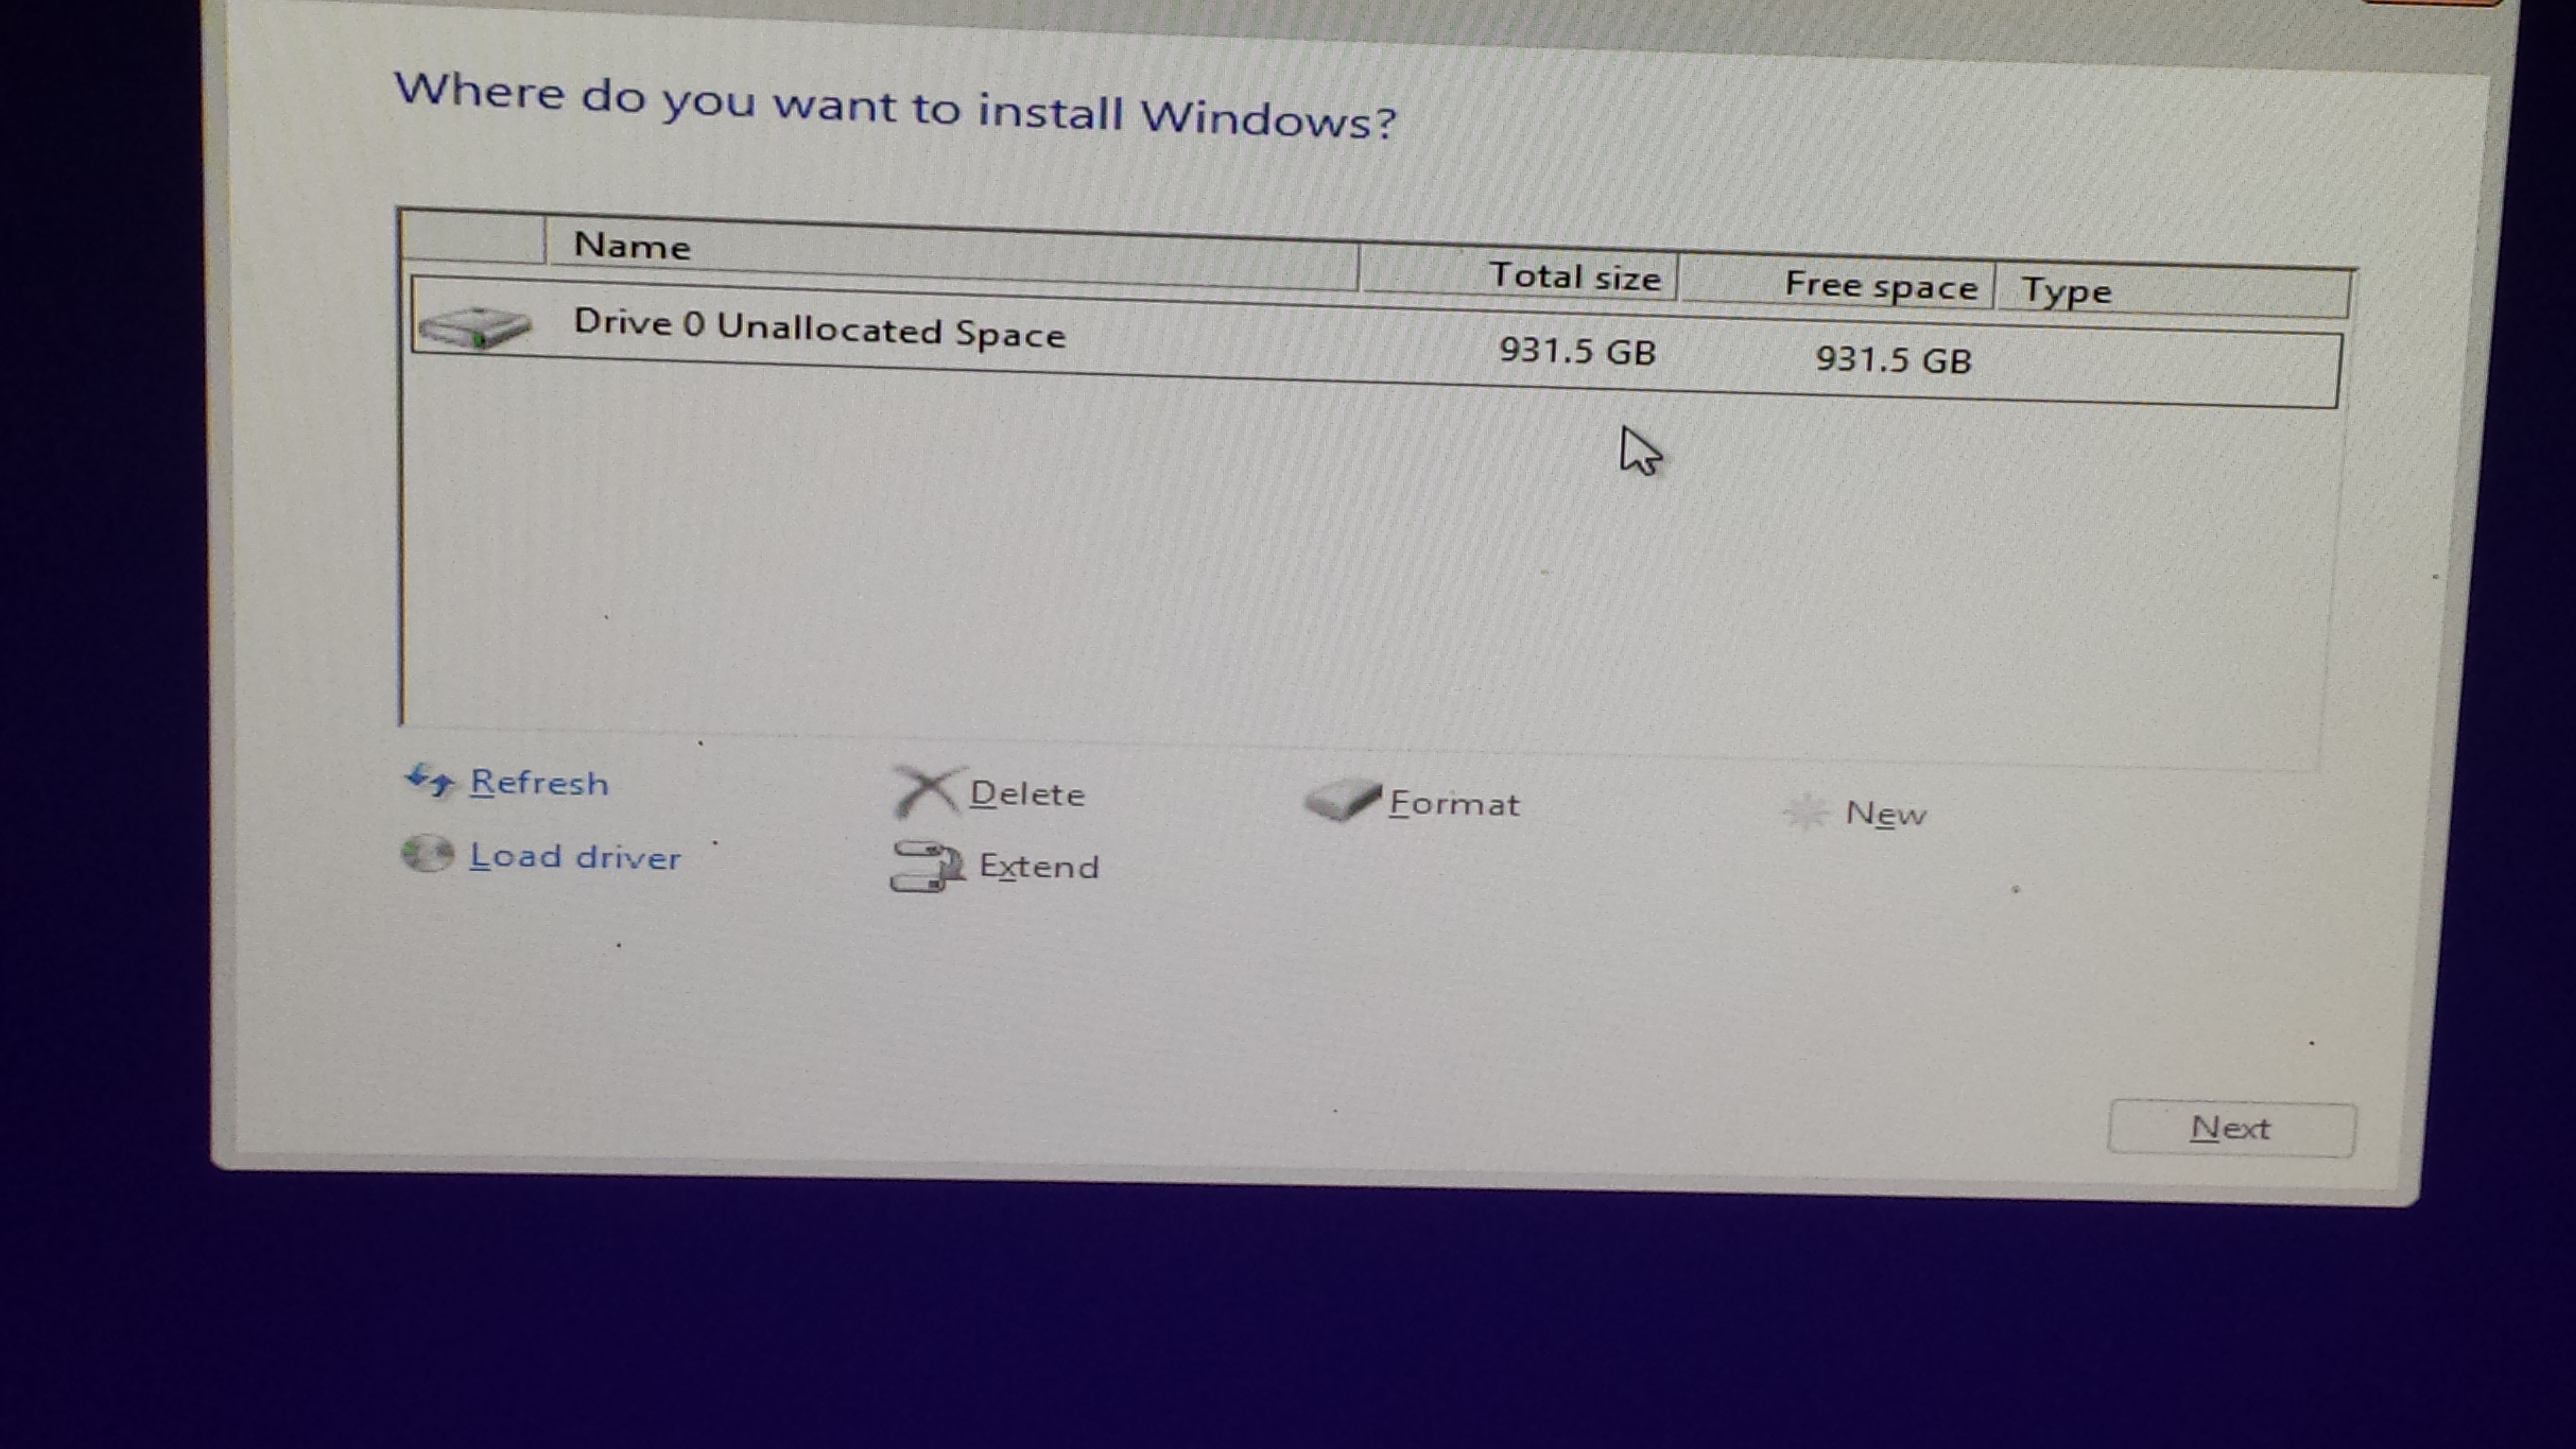Click the Type column header
Screen dimensions: 2576x1449
coord(2170,292)
